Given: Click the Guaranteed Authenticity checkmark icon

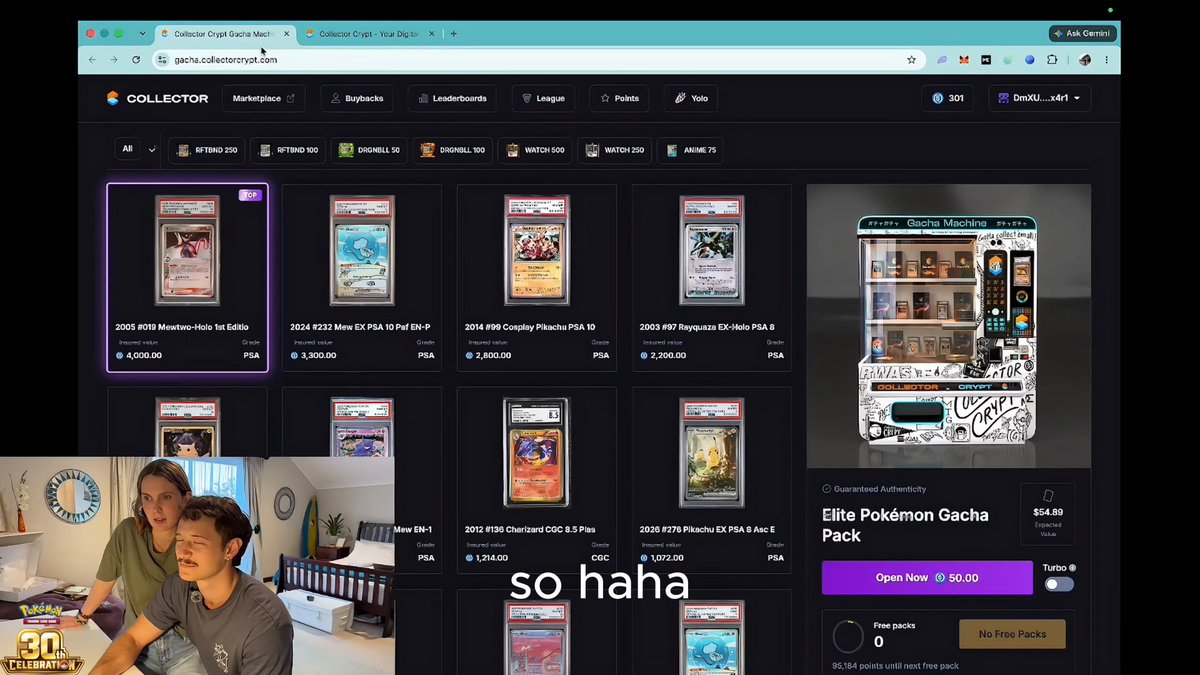Looking at the screenshot, I should [x=827, y=489].
